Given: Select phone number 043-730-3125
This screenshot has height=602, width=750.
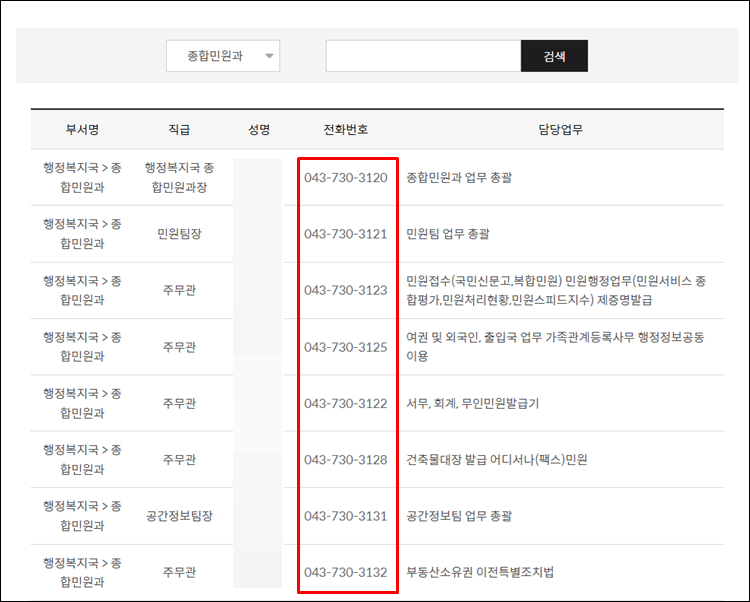Looking at the screenshot, I should 346,347.
